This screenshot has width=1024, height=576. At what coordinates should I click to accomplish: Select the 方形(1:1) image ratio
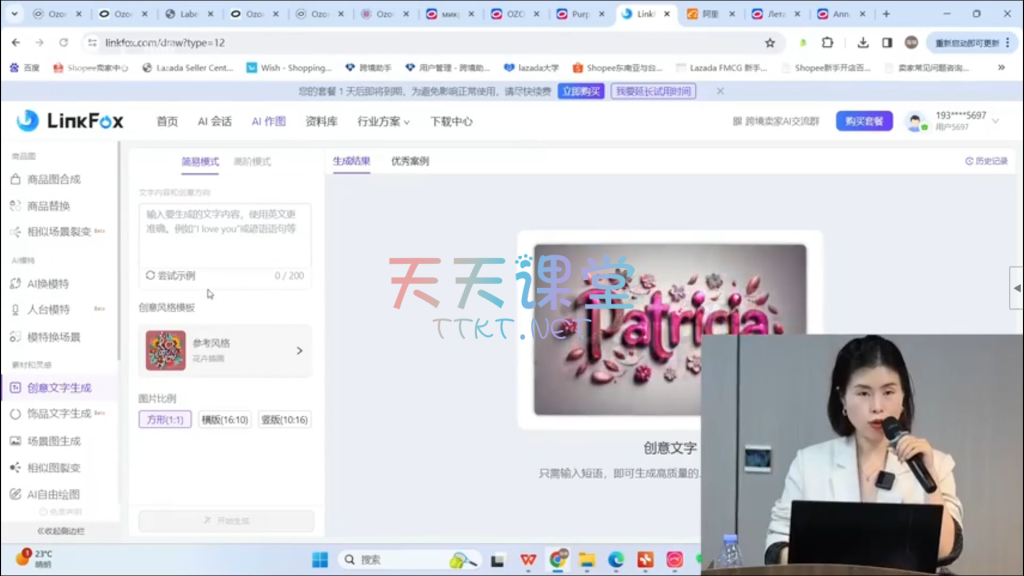point(165,420)
